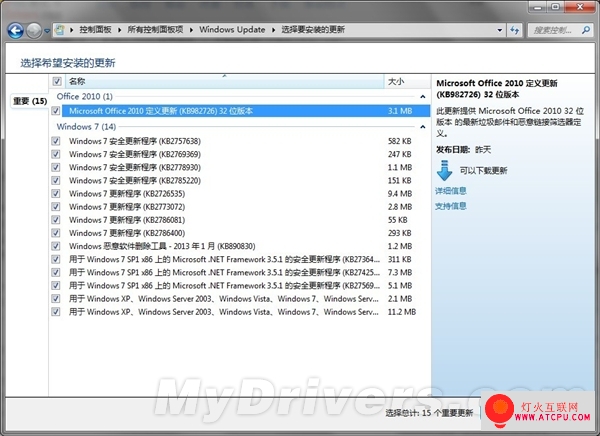Minimize the Windows Update window

tap(538, 7)
